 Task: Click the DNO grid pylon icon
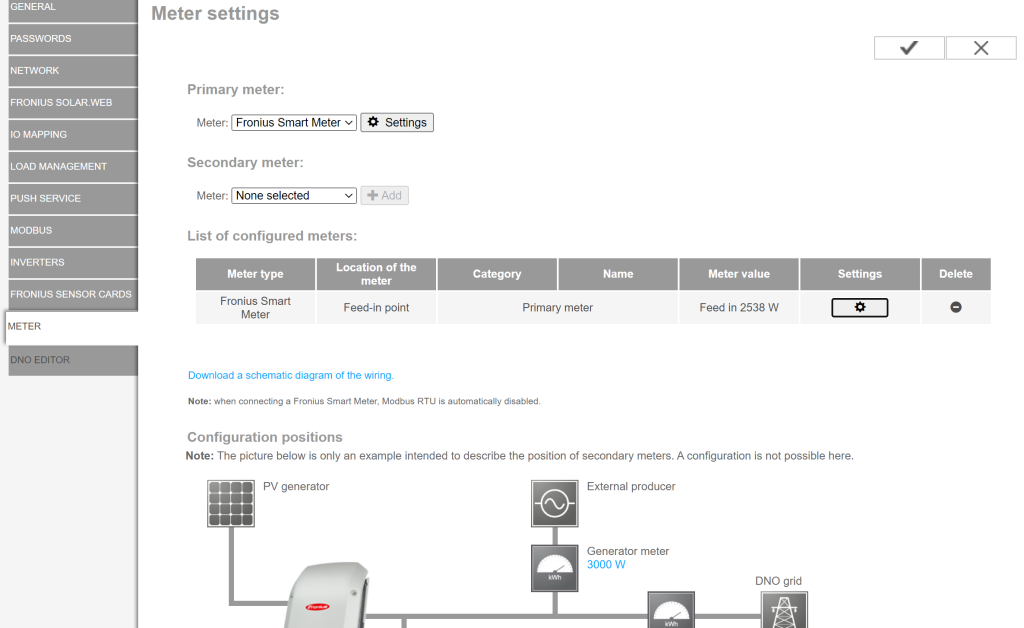[784, 610]
